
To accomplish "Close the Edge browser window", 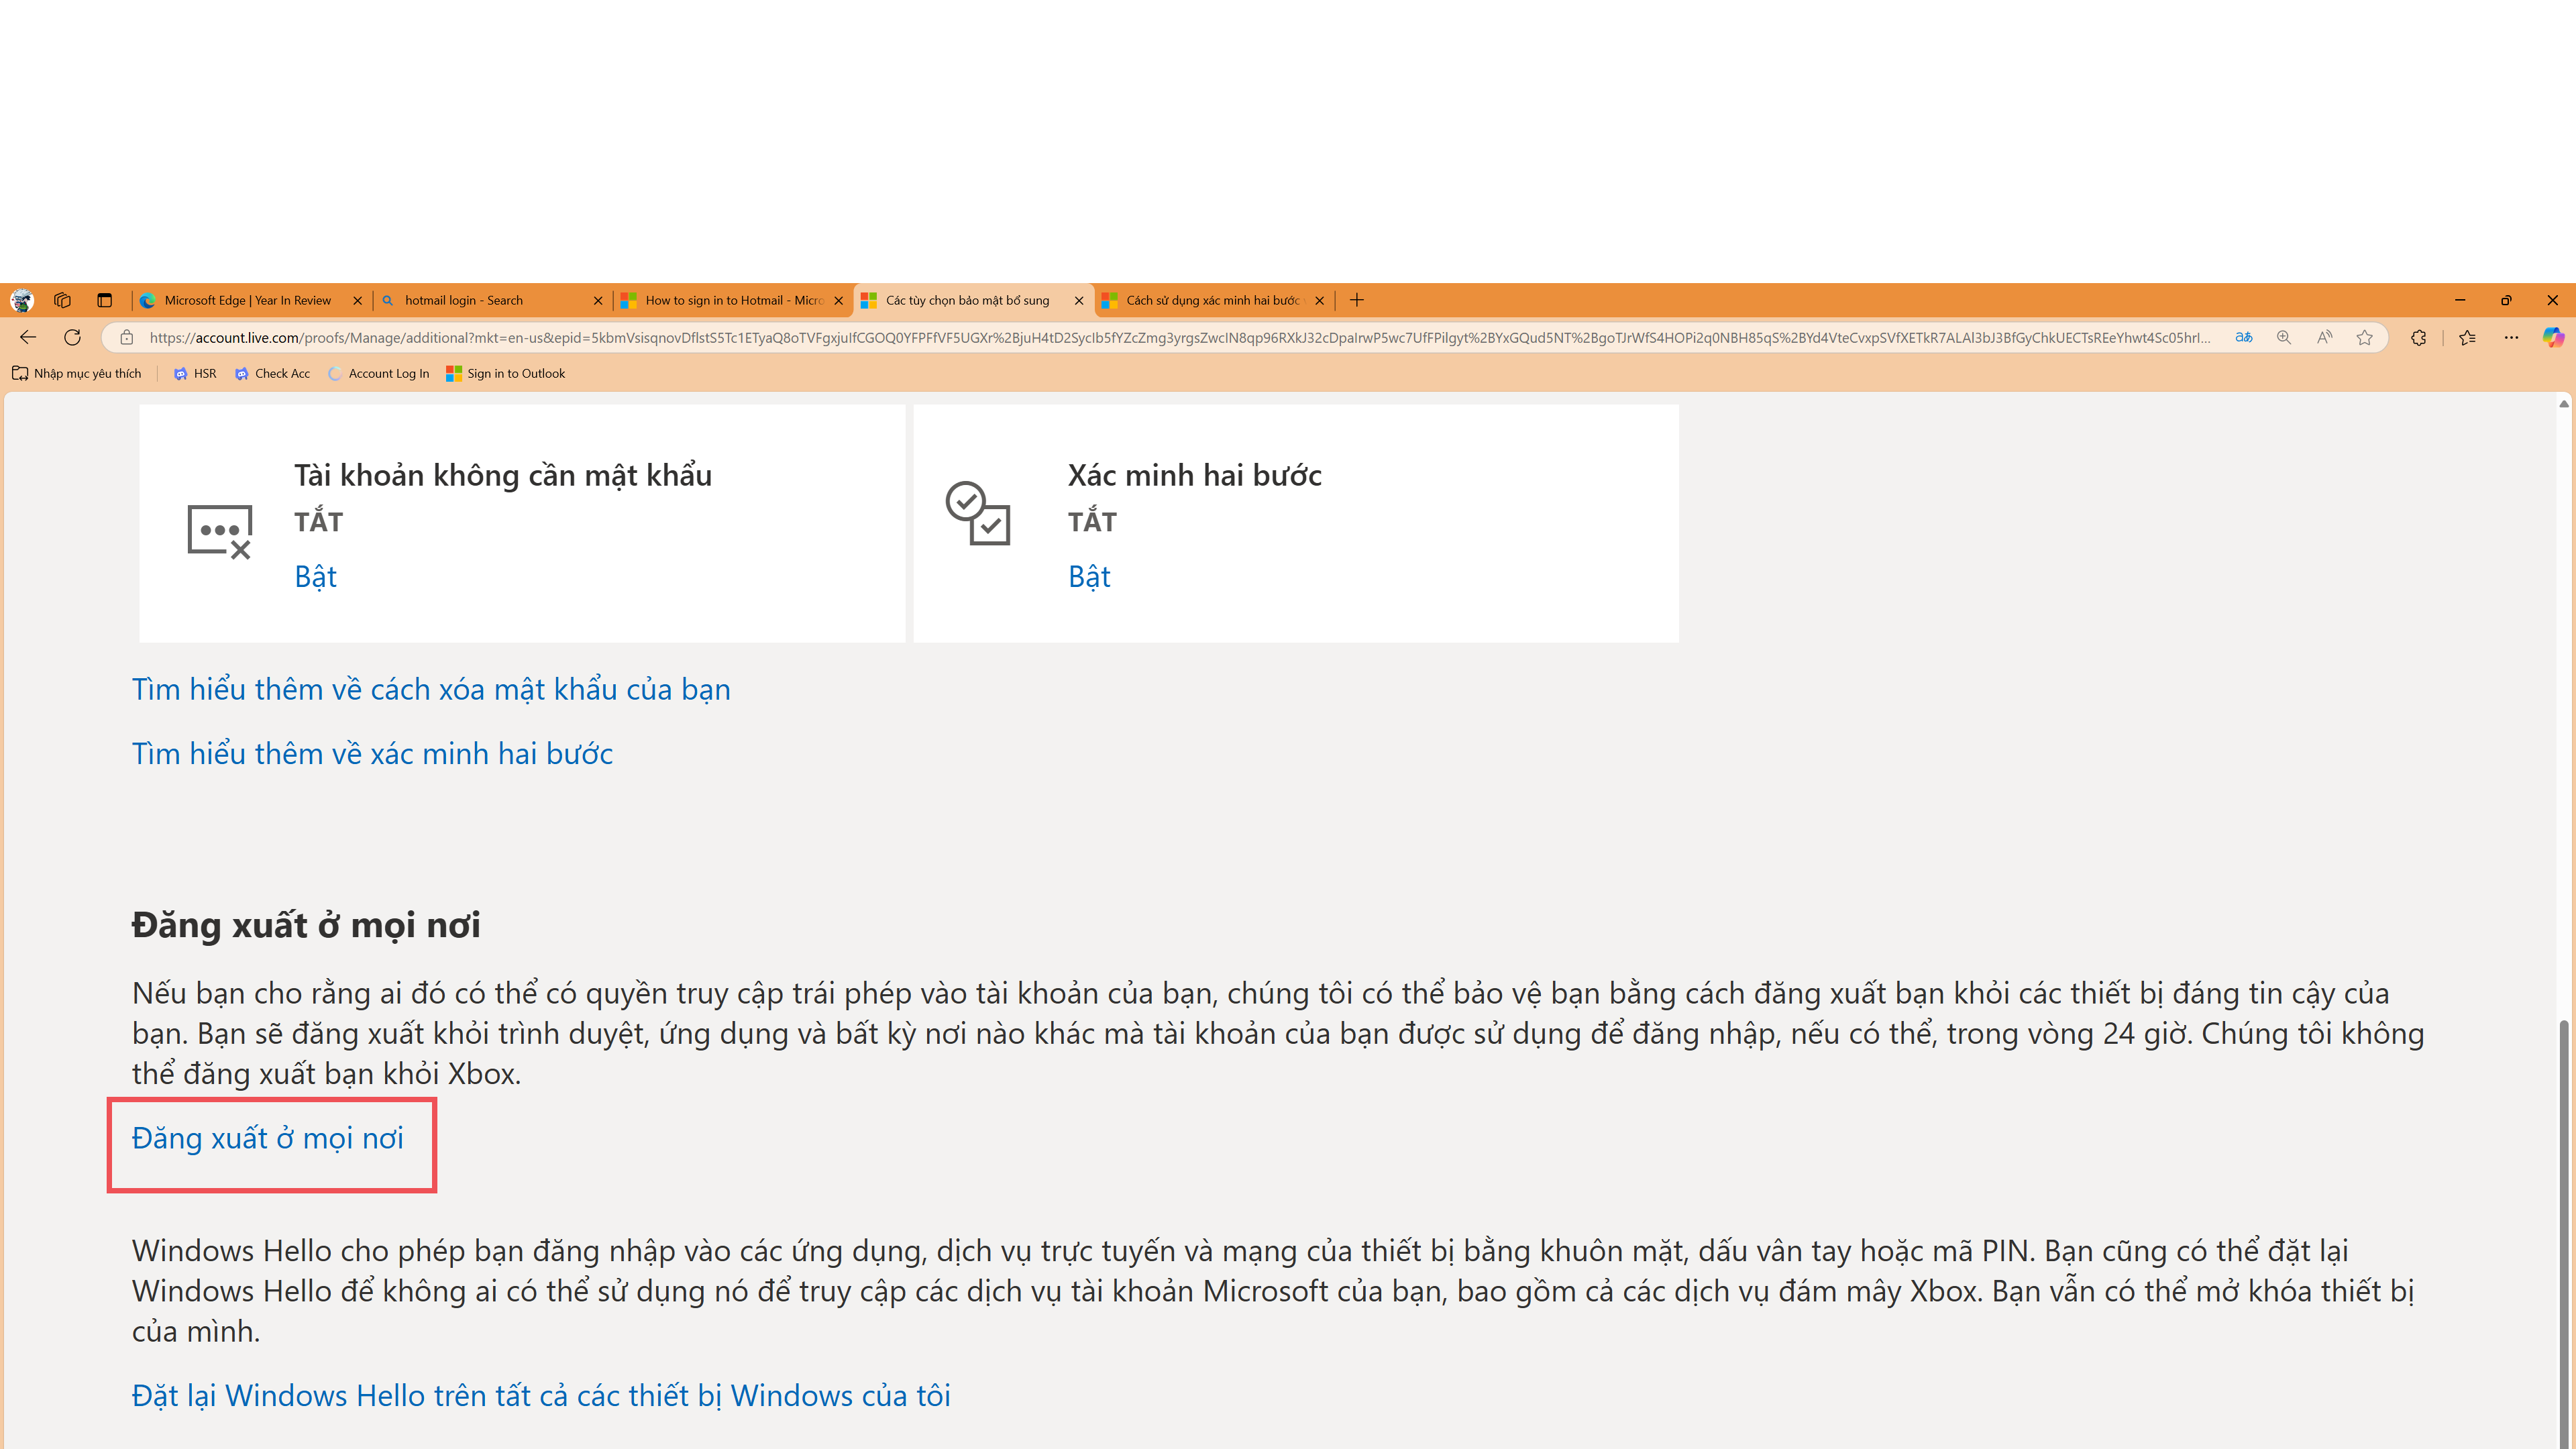I will (x=2552, y=300).
